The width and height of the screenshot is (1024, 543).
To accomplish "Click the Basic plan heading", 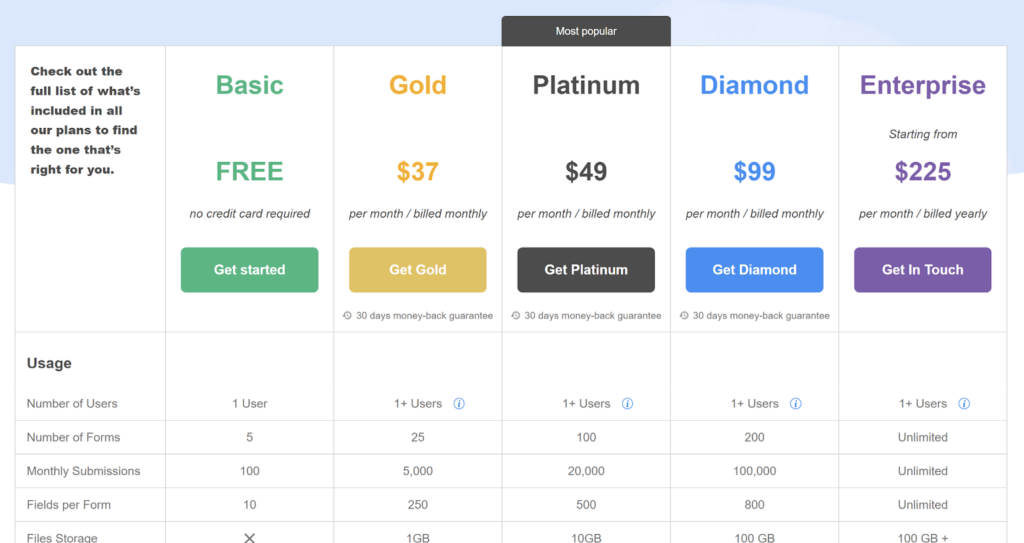I will pos(249,85).
